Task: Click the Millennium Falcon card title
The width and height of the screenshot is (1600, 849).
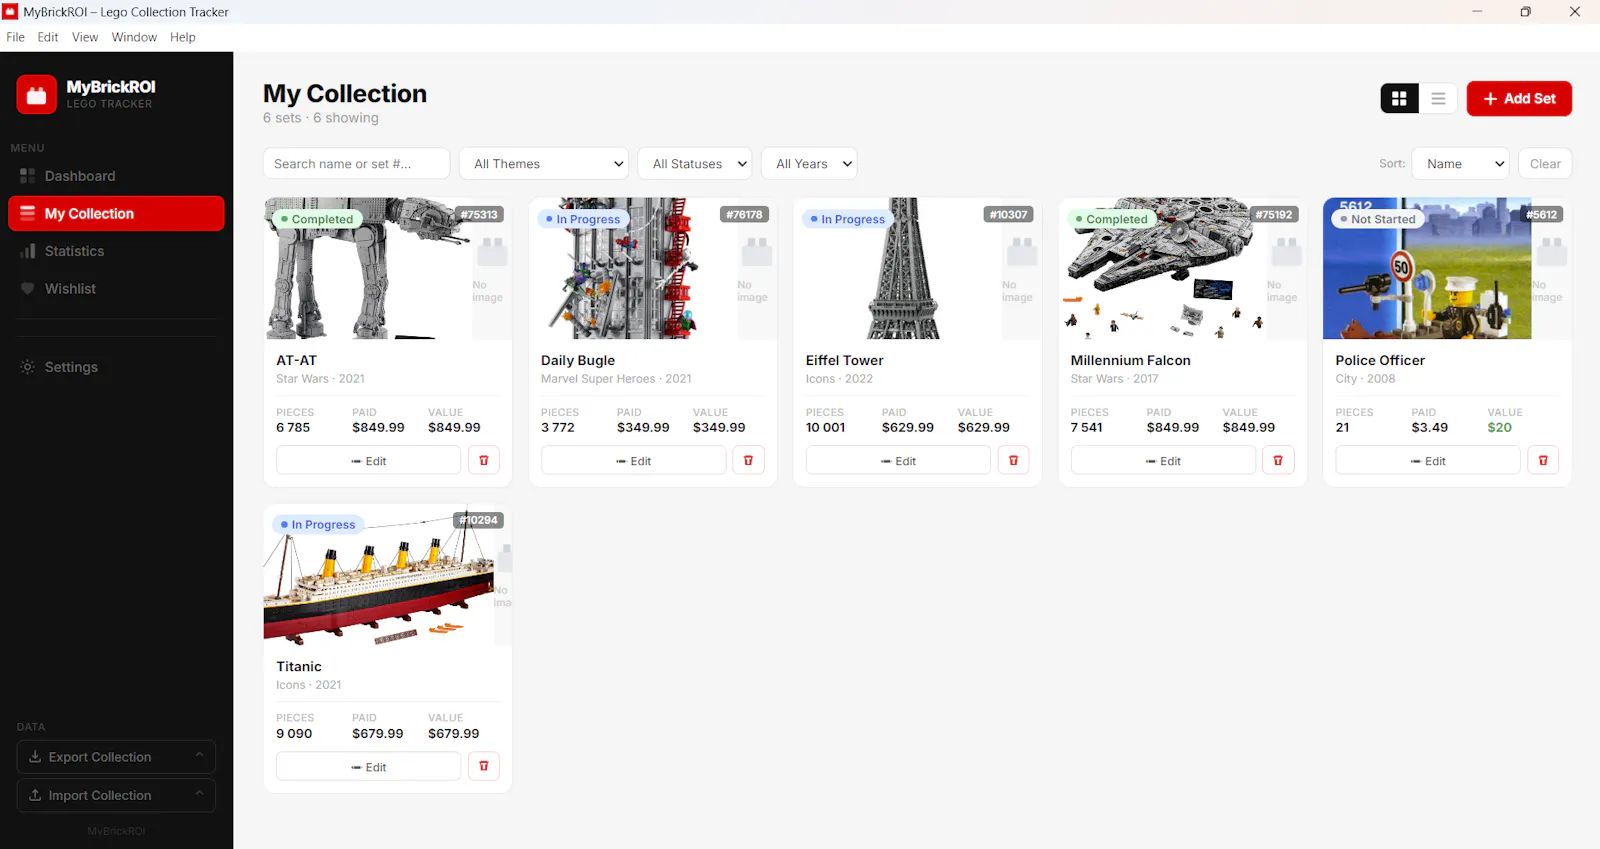Action: click(1130, 360)
